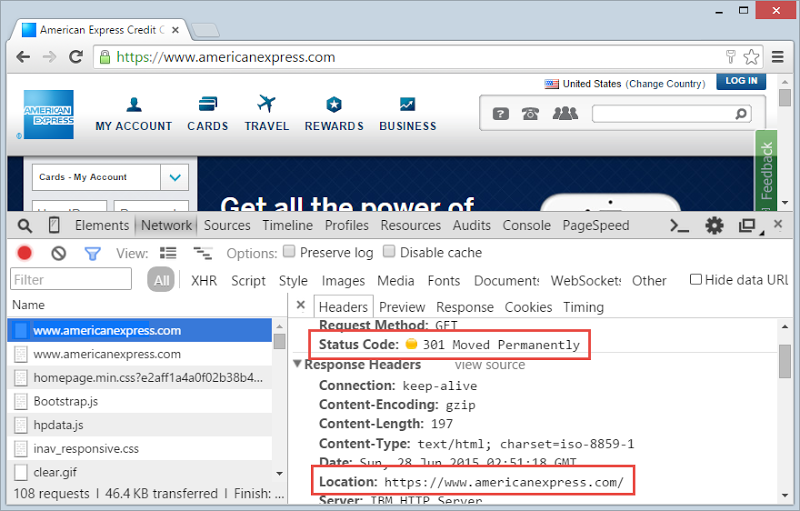Click the saved password key icon
This screenshot has width=800, height=511.
(731, 57)
